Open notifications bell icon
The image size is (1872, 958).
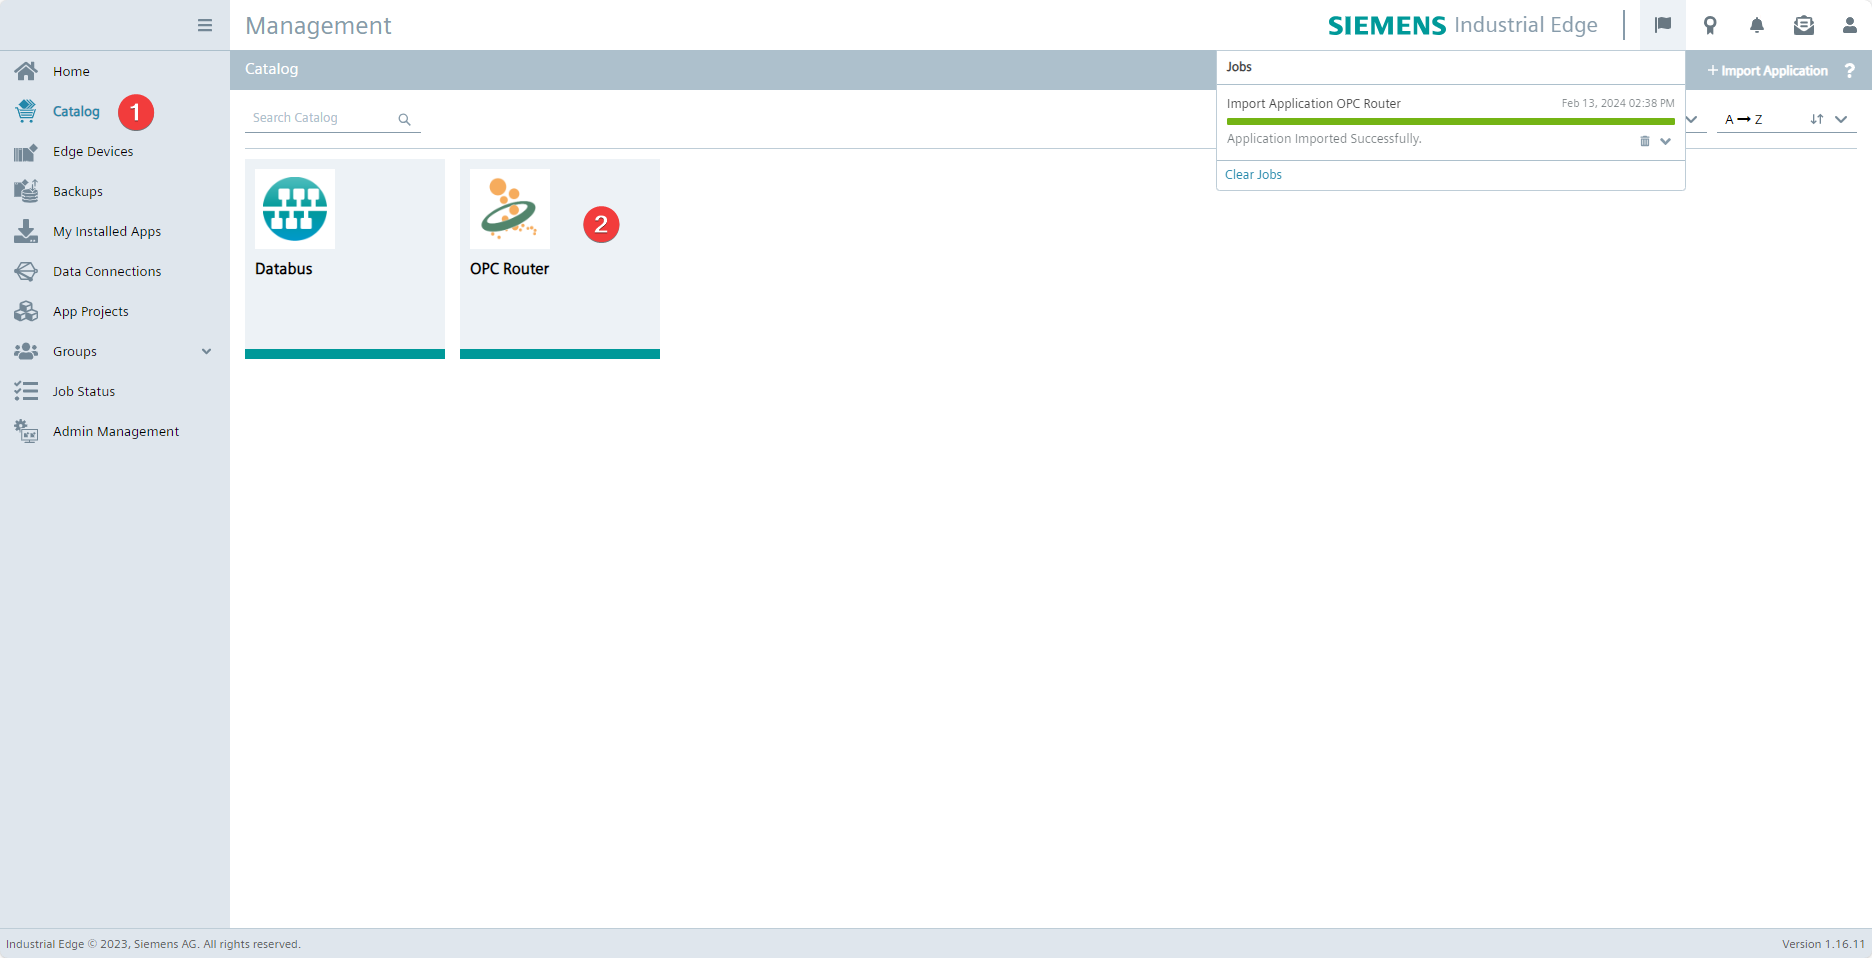(x=1756, y=25)
